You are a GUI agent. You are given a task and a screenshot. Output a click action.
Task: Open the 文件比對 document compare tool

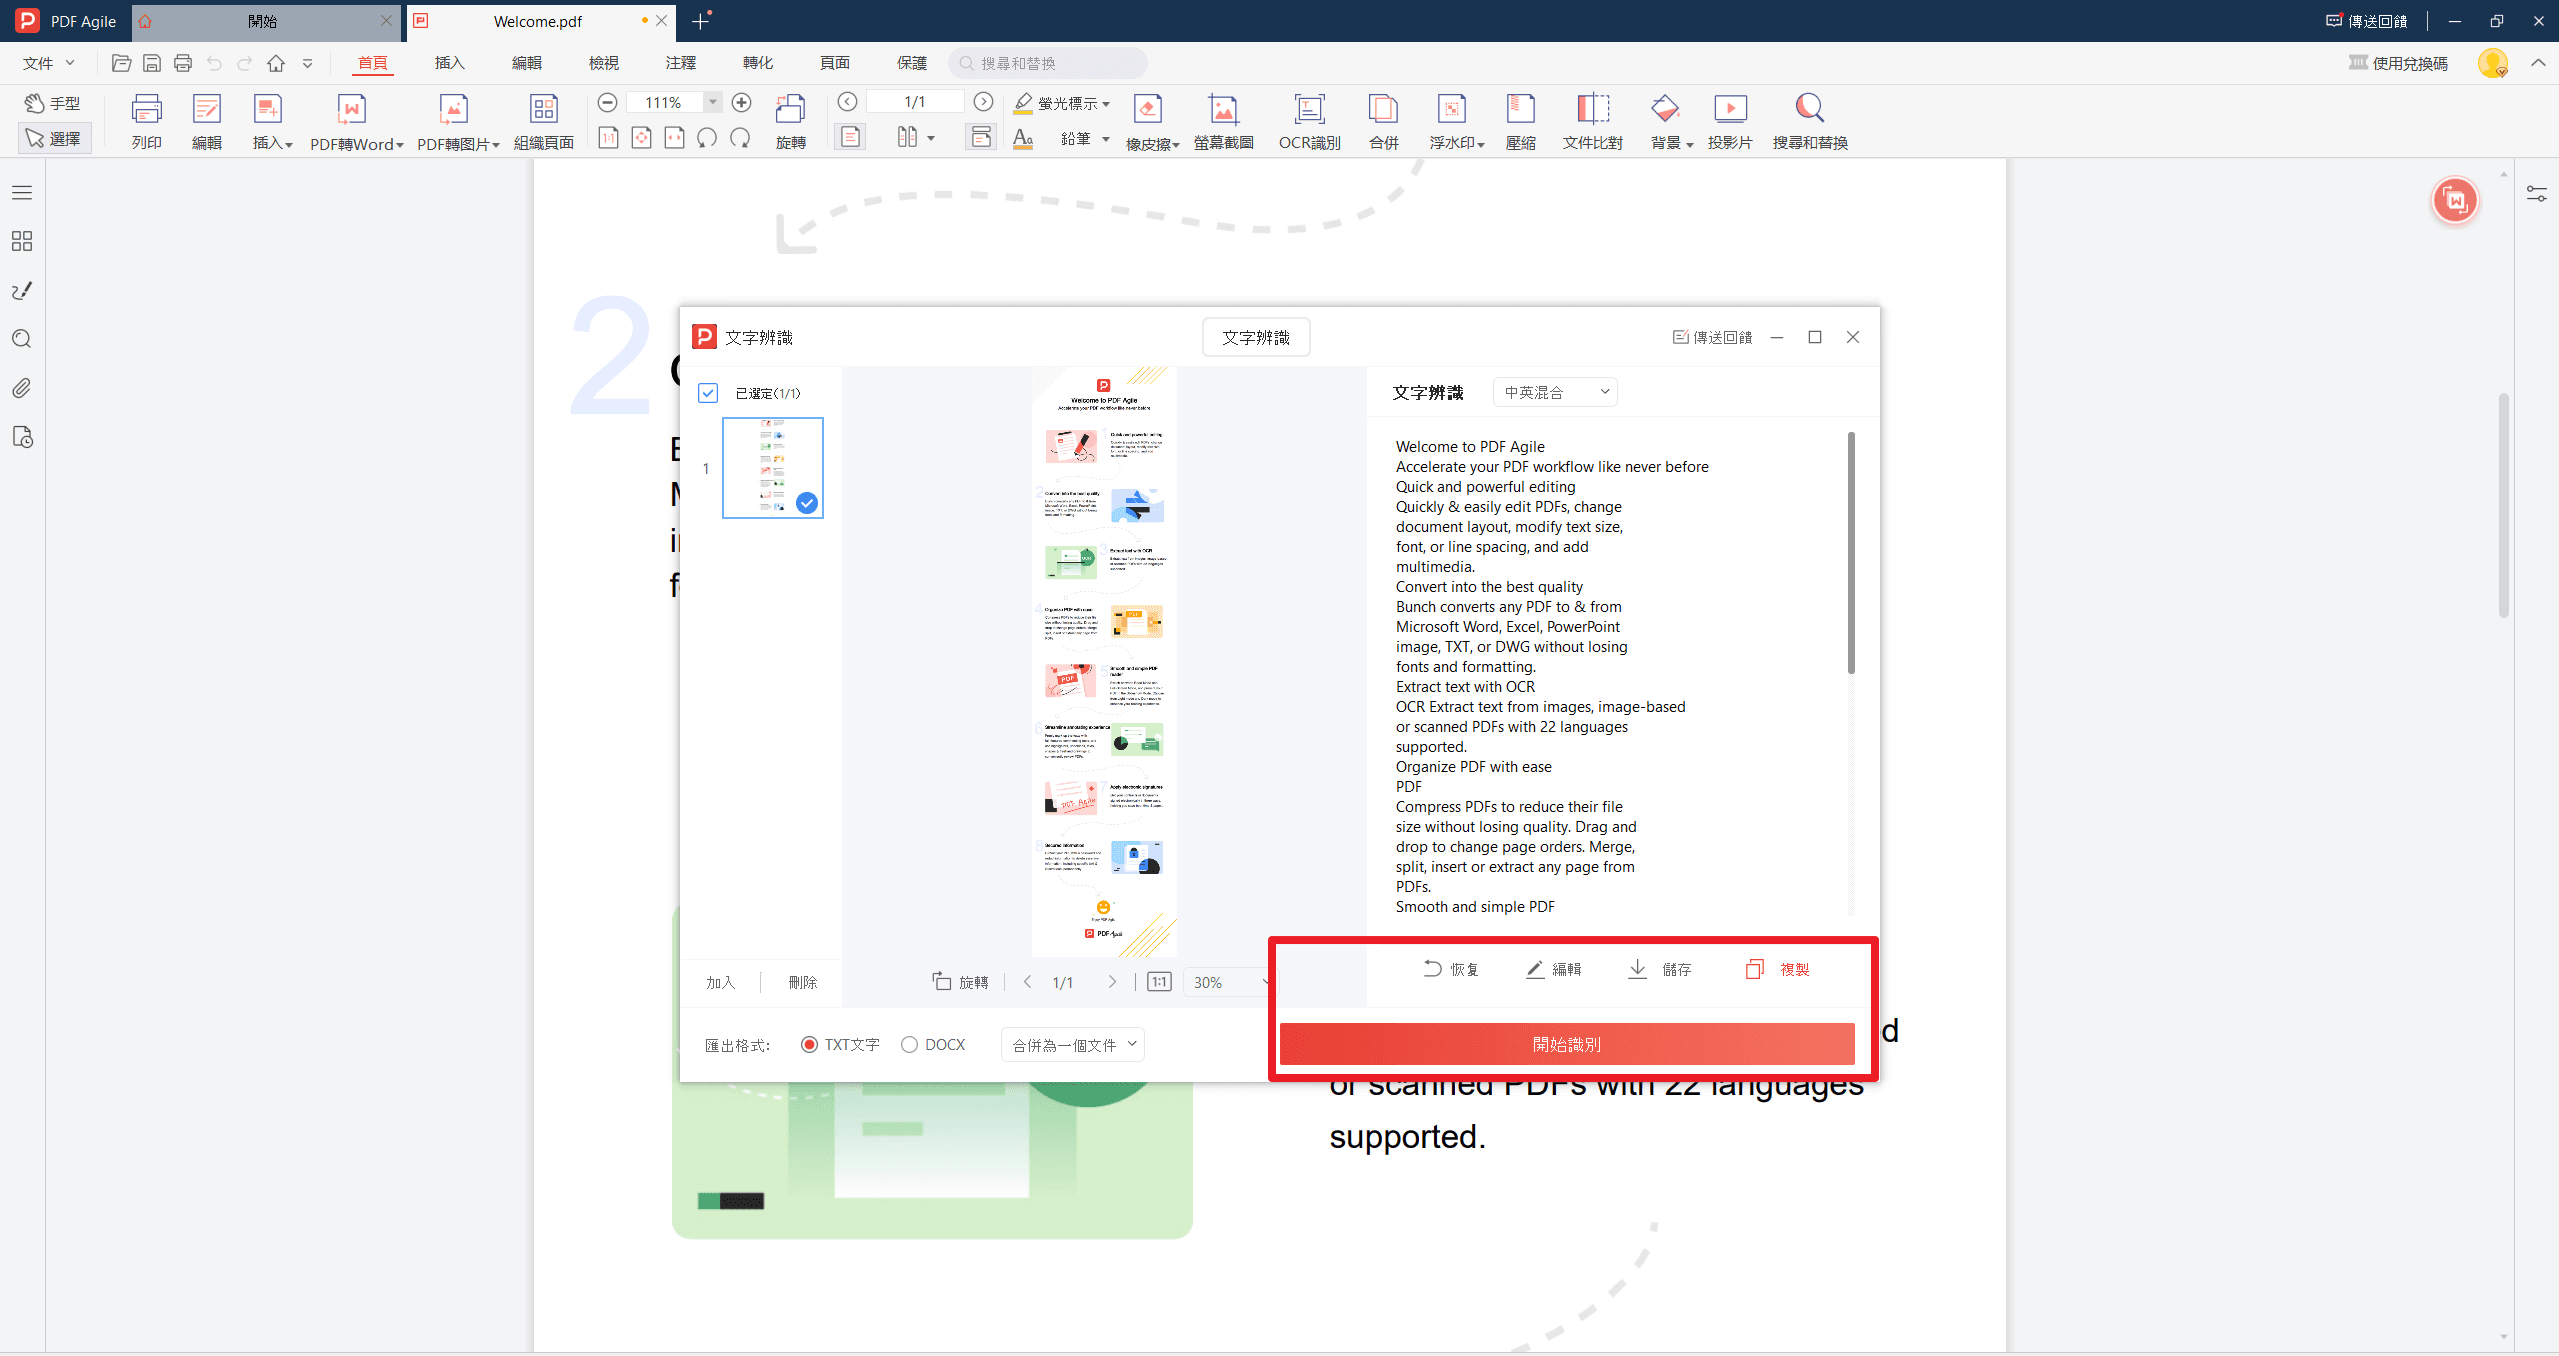point(1592,121)
